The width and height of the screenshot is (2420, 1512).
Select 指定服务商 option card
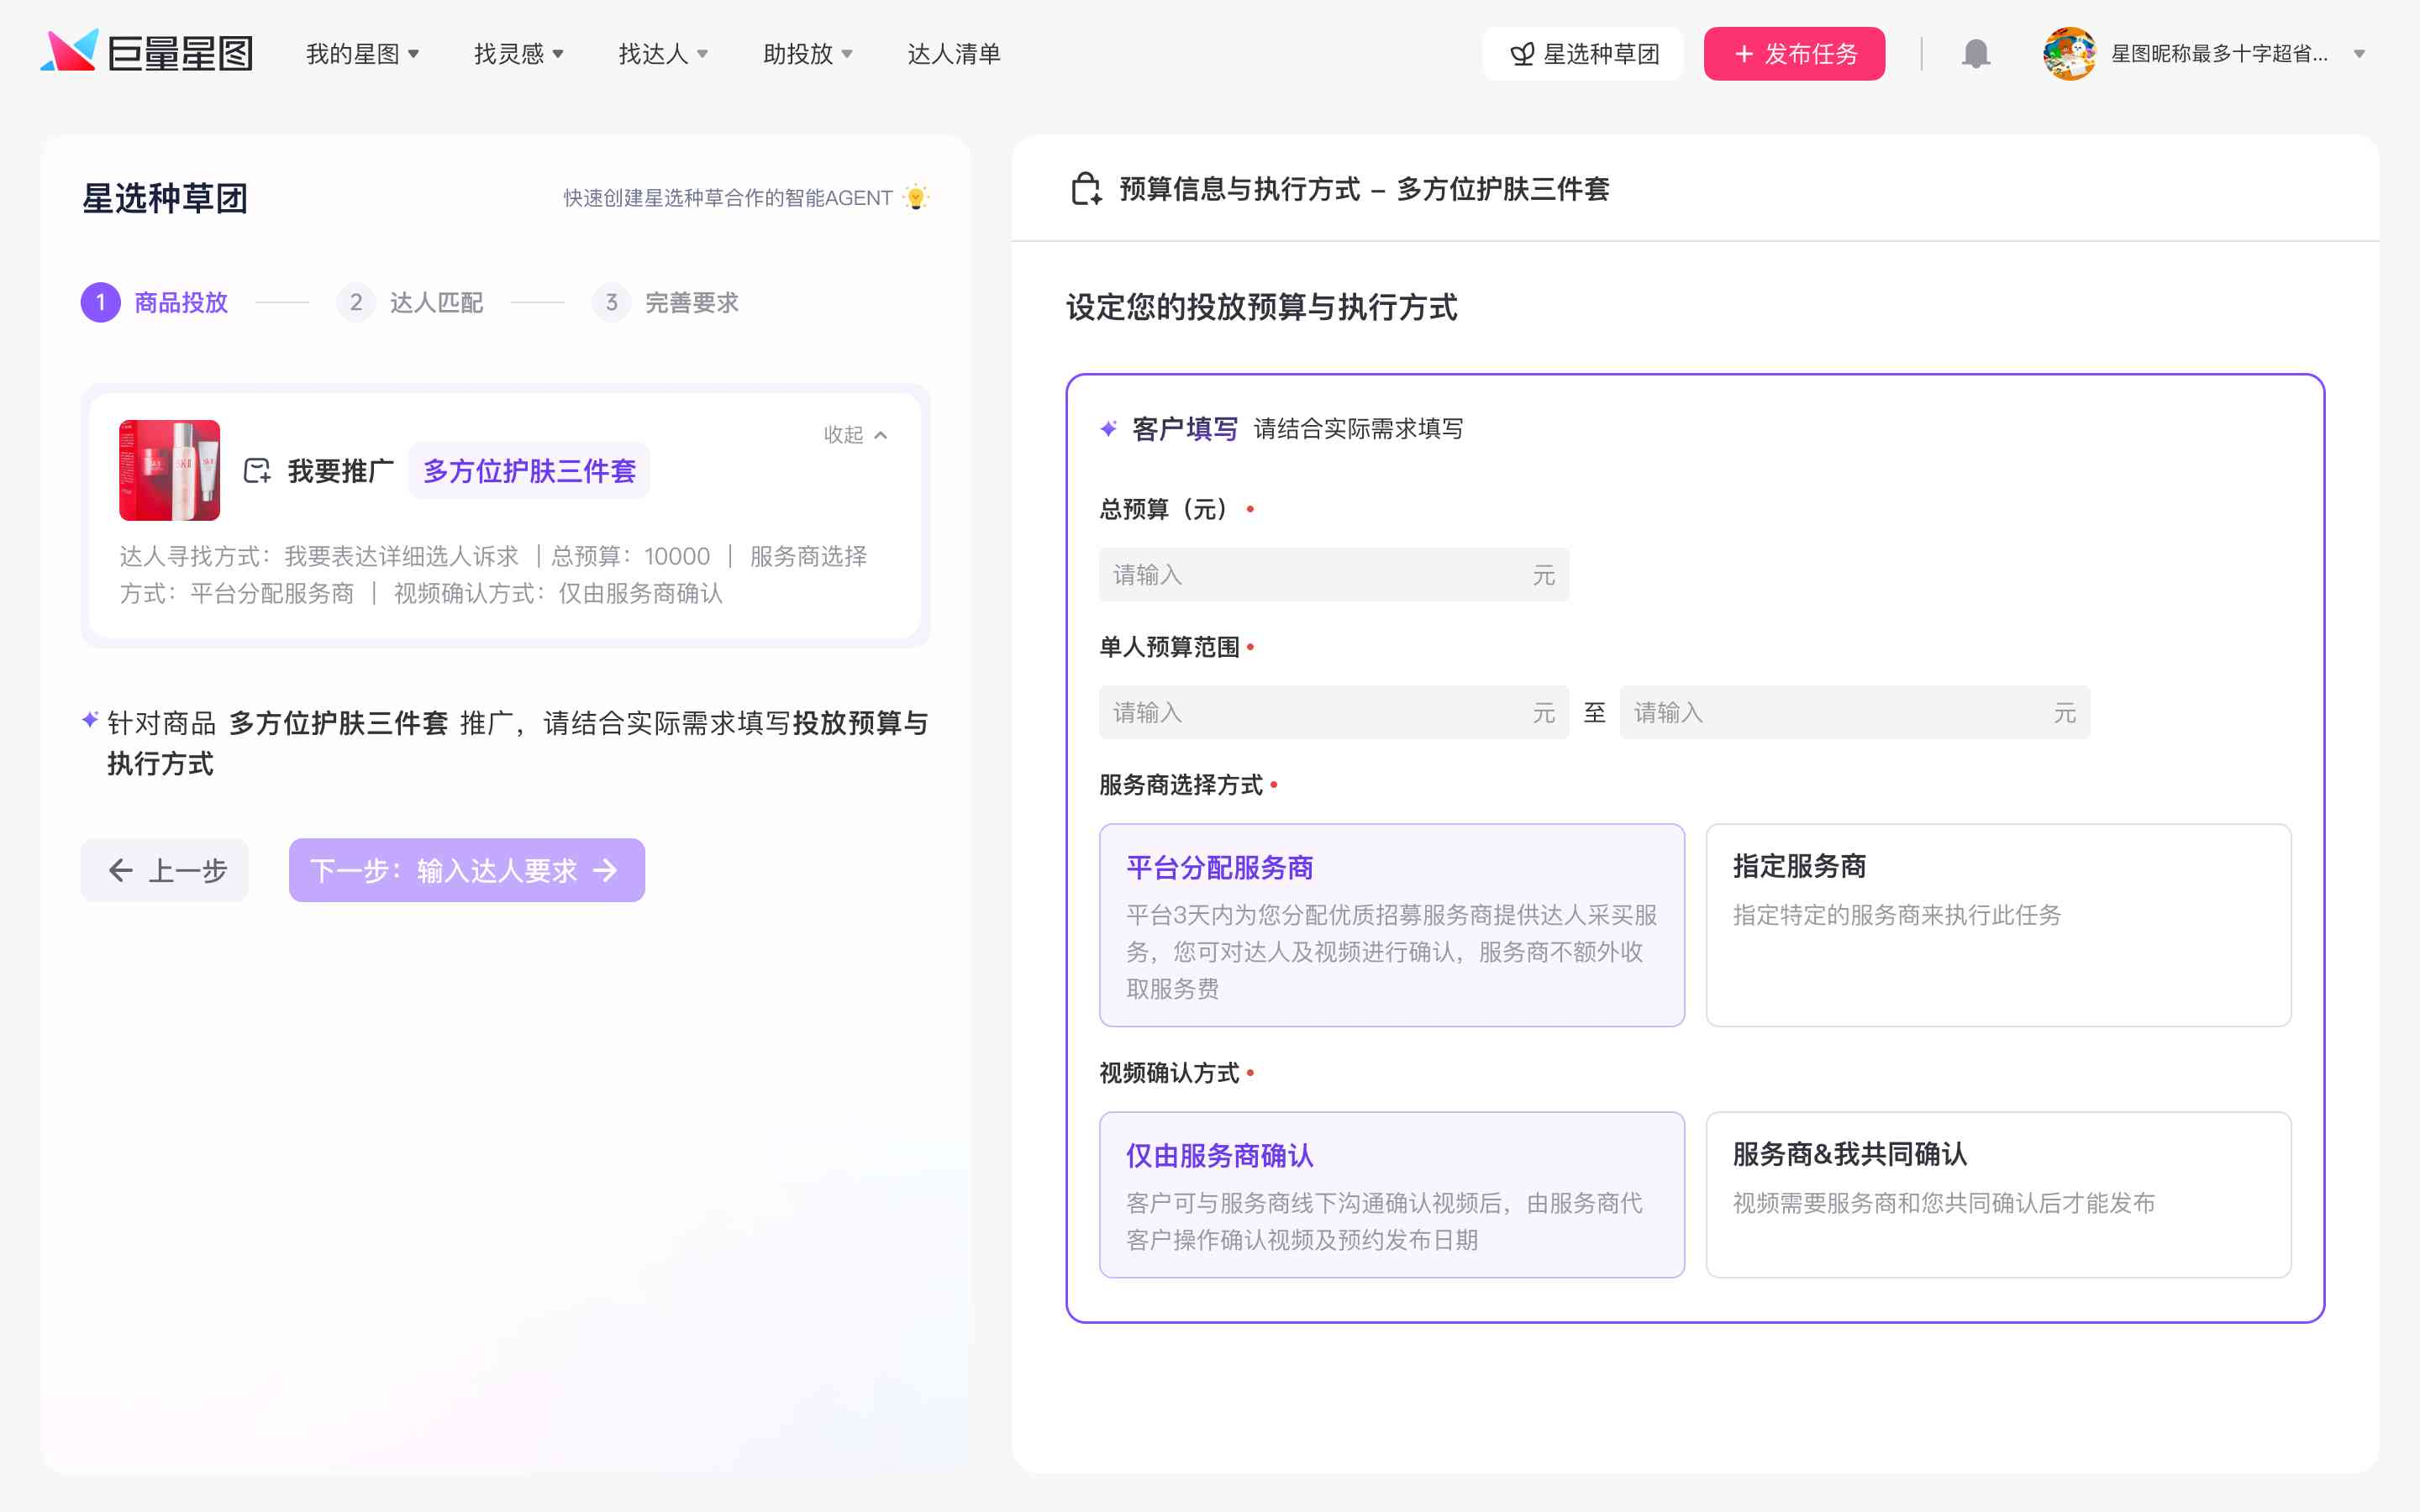(1998, 925)
